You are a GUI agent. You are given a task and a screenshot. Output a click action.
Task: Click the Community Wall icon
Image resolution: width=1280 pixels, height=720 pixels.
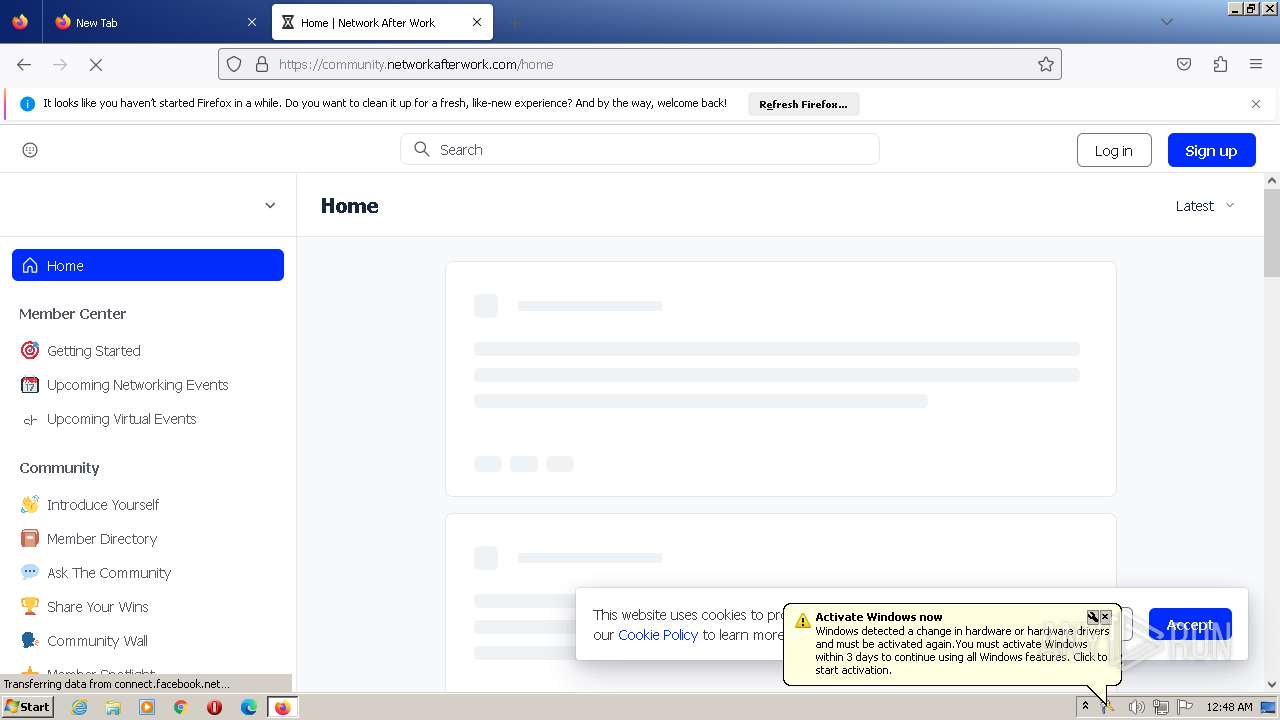(x=30, y=641)
